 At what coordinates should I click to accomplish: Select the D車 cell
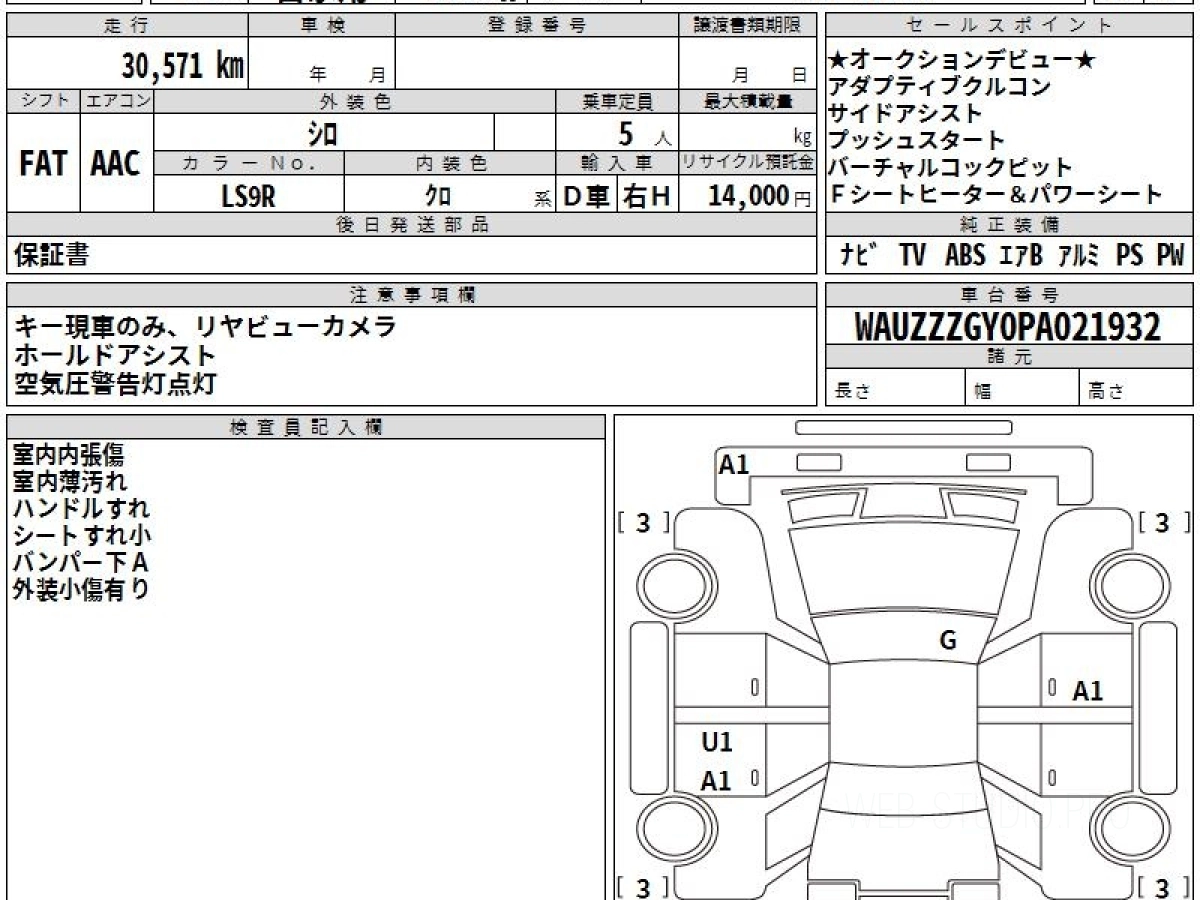click(x=587, y=197)
